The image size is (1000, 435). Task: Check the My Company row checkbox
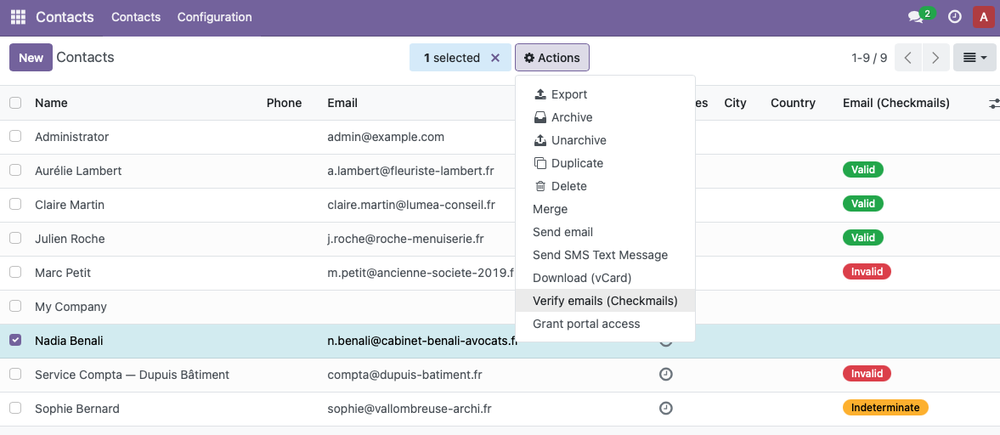coord(15,306)
